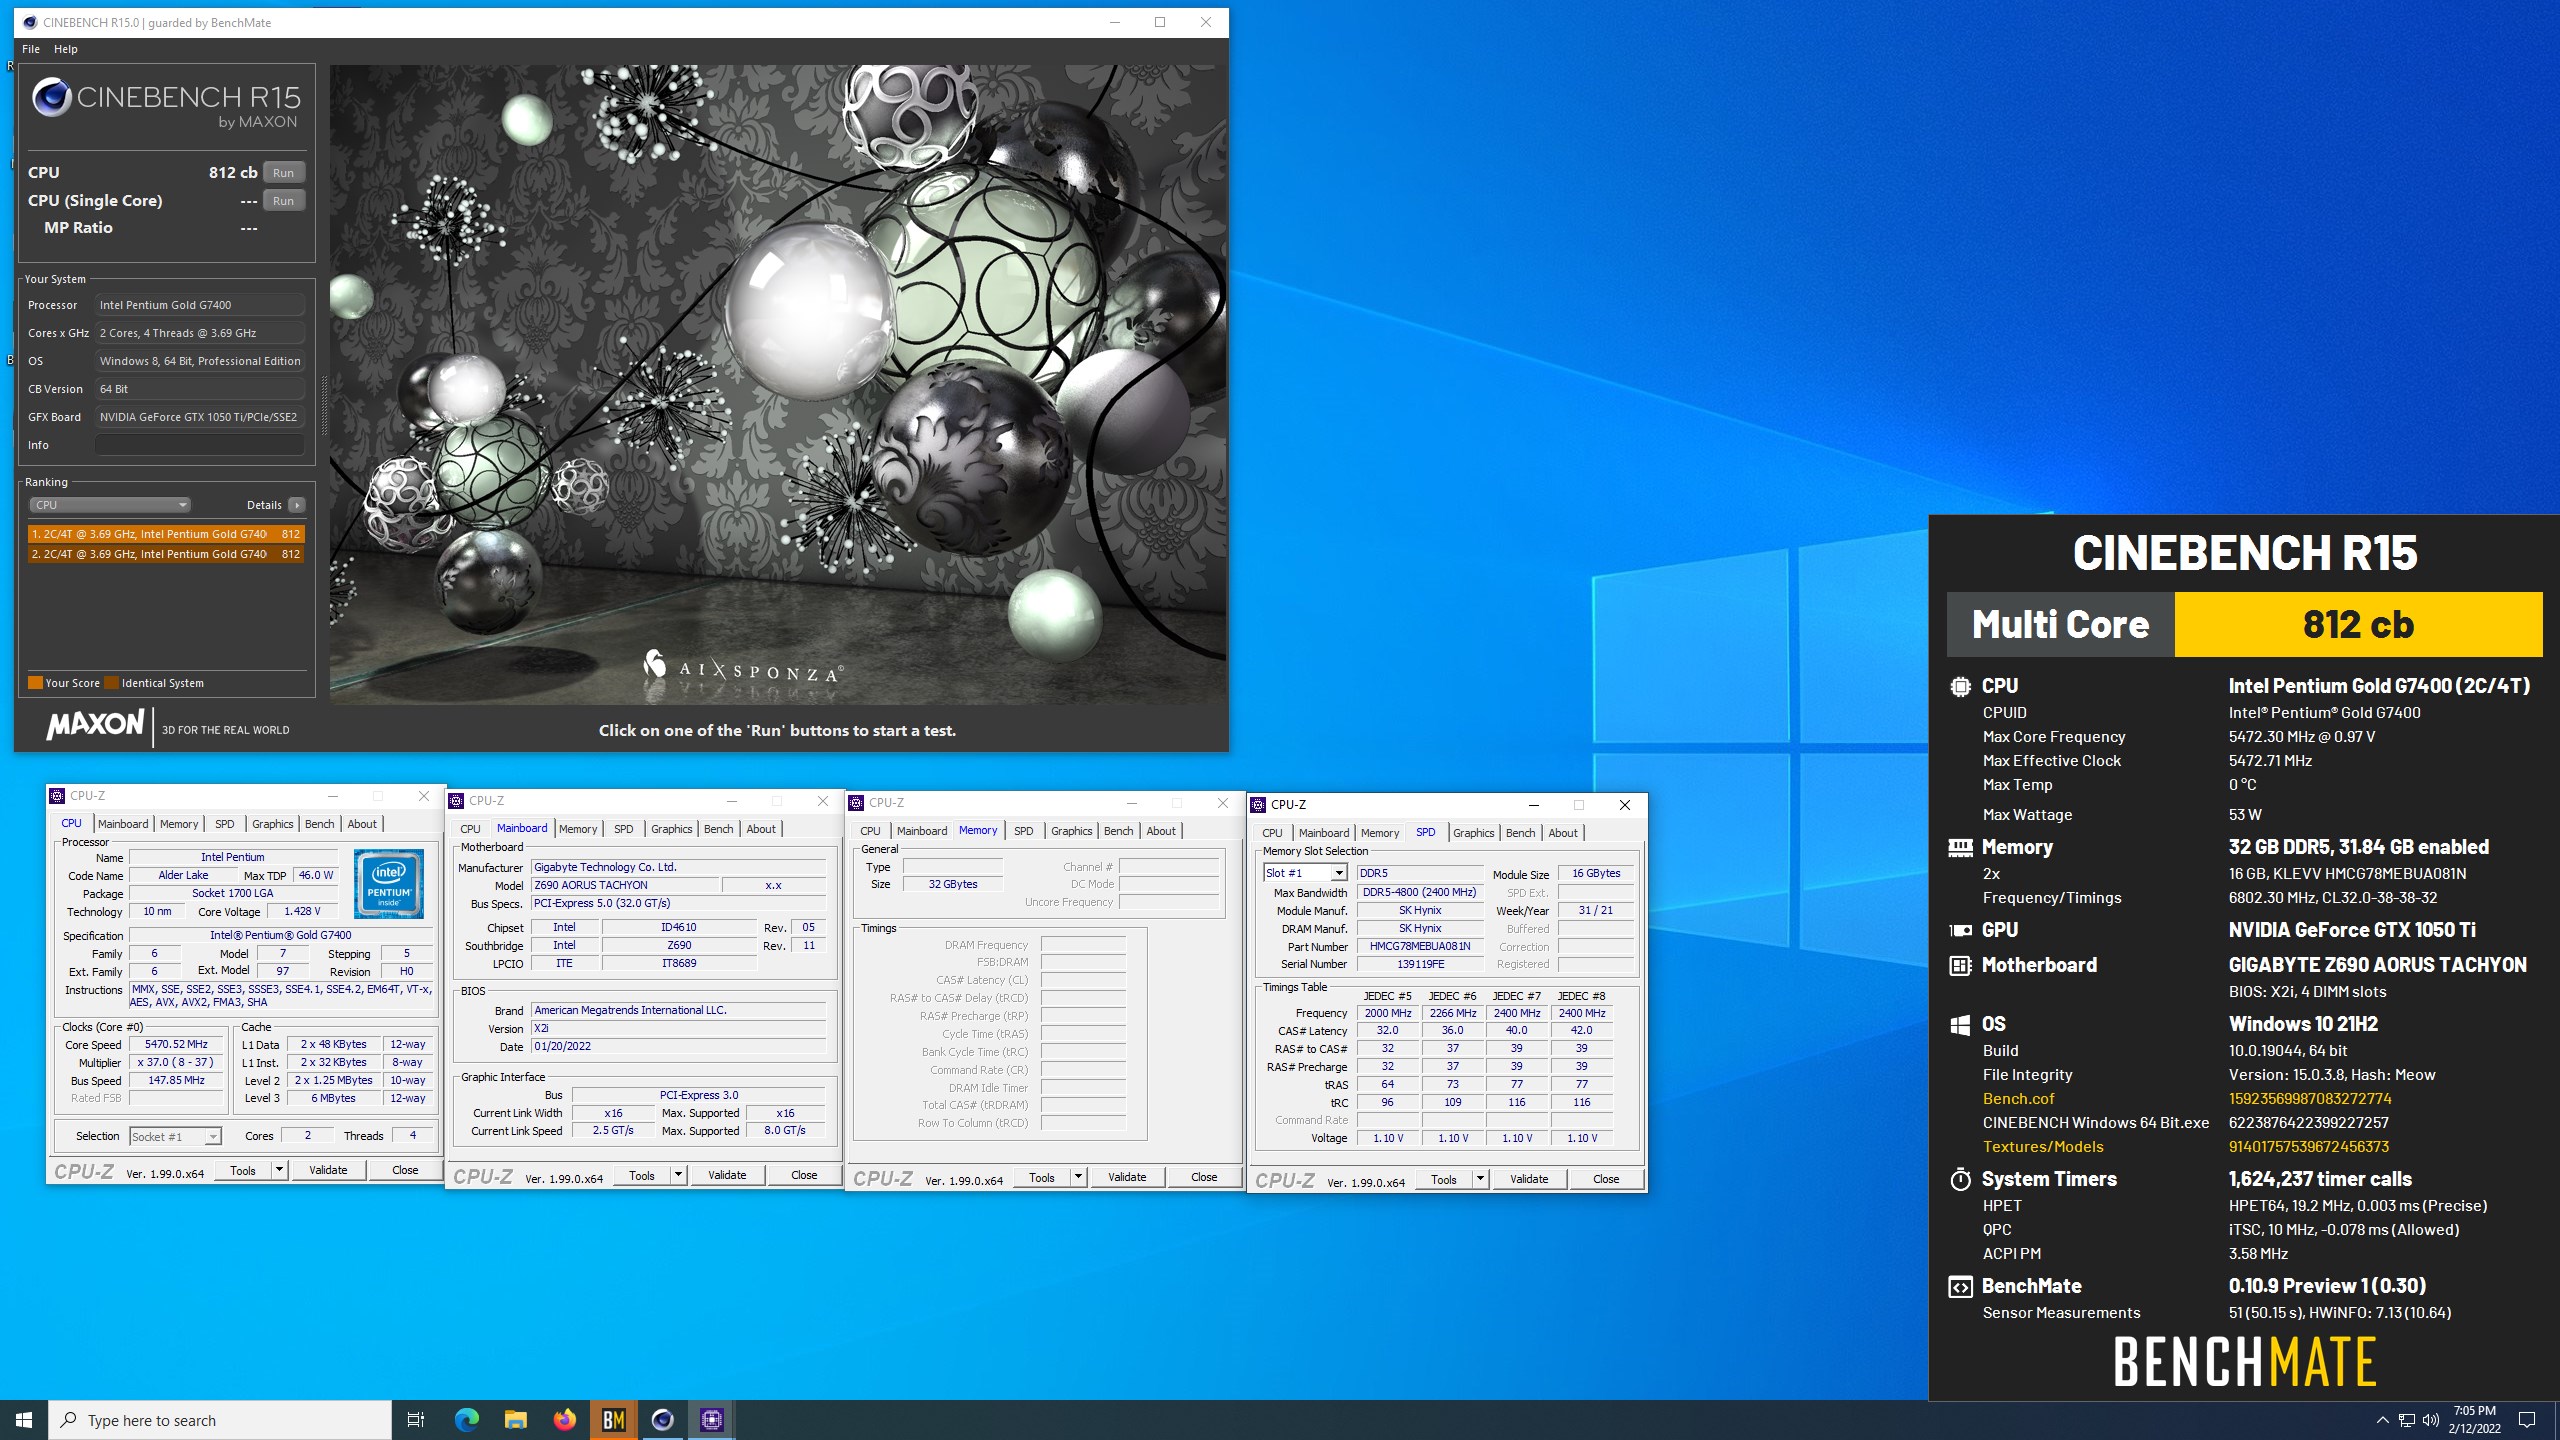
Task: Click Validate in first CPU-Z window
Action: click(x=328, y=1170)
